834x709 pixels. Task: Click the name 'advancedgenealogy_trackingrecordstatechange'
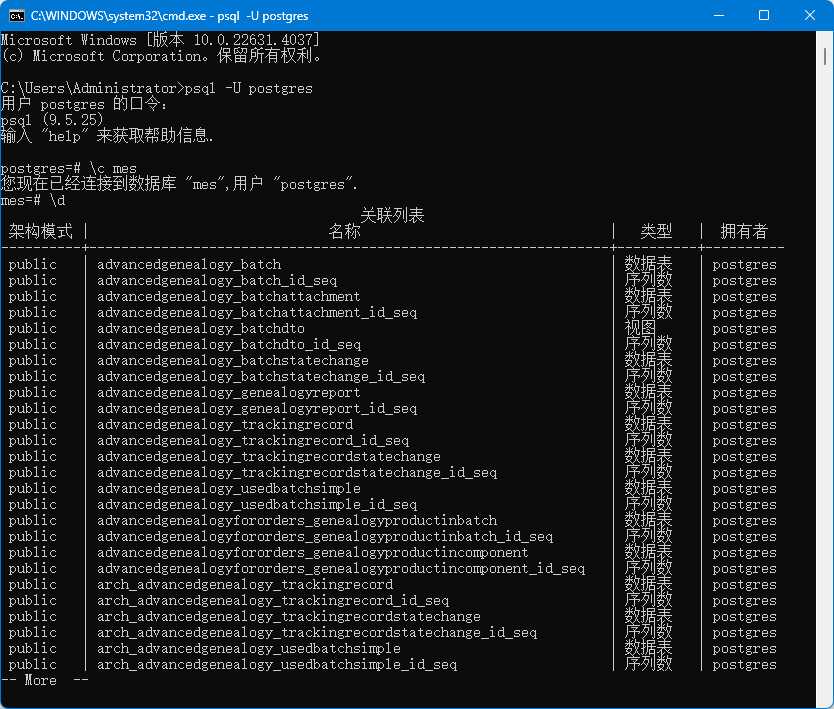[269, 456]
